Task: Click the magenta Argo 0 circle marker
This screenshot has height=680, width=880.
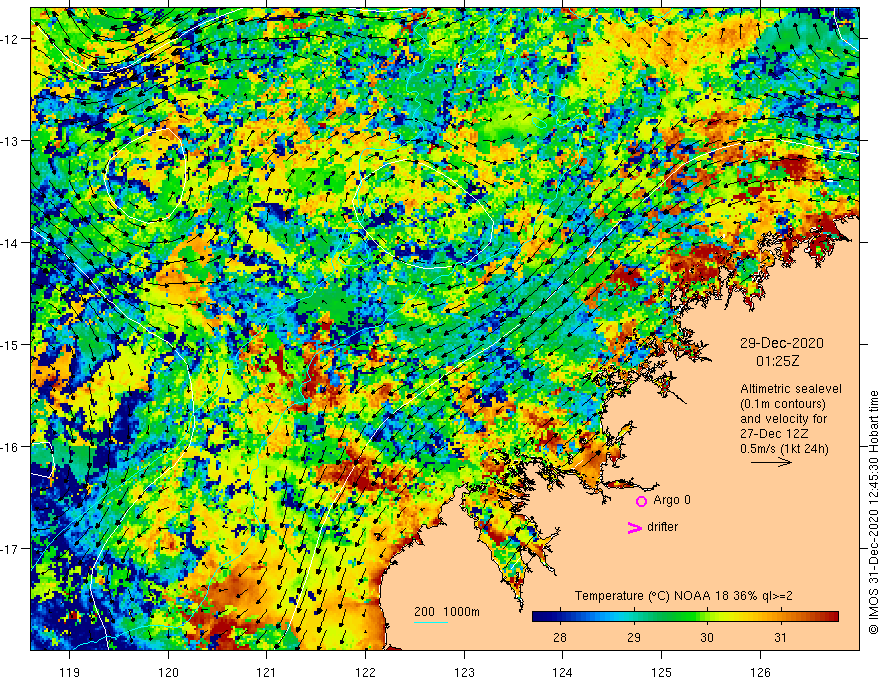Action: click(x=641, y=501)
